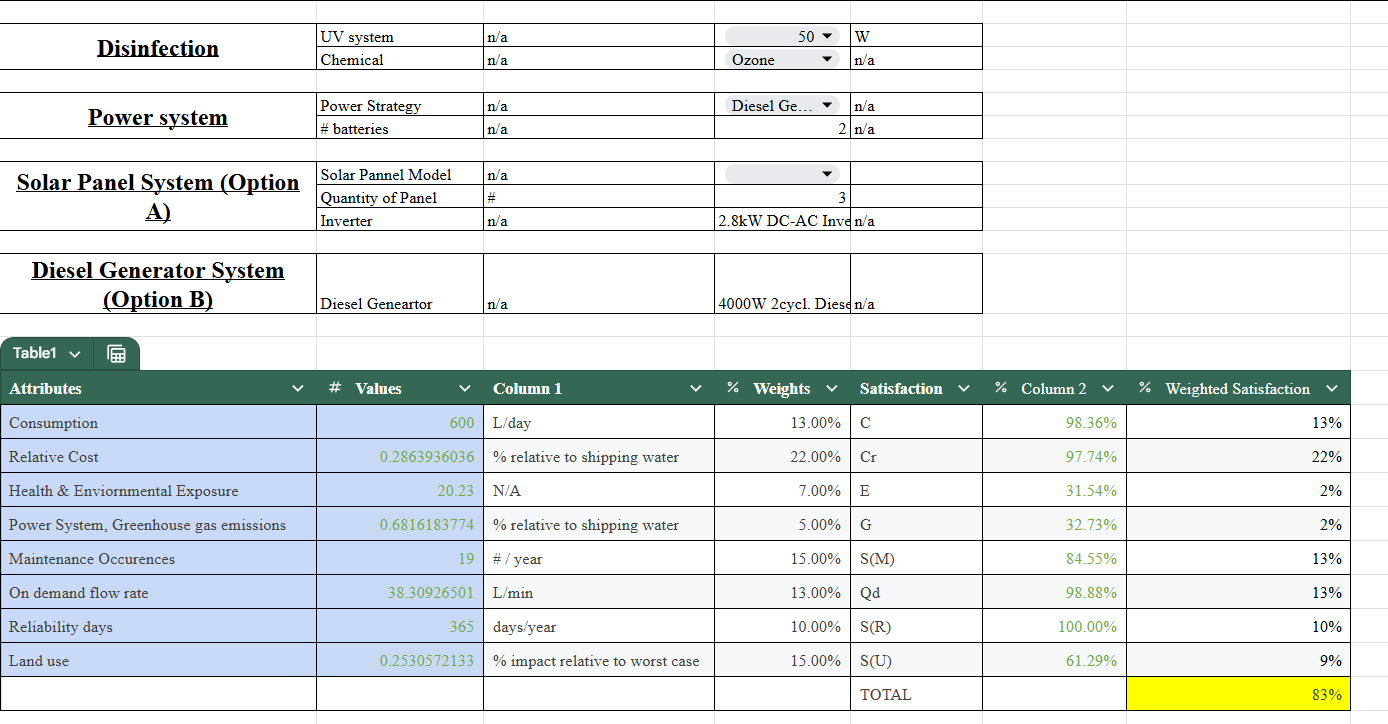Click the percent icon in Column 2 header
The image size is (1388, 724).
click(1001, 388)
